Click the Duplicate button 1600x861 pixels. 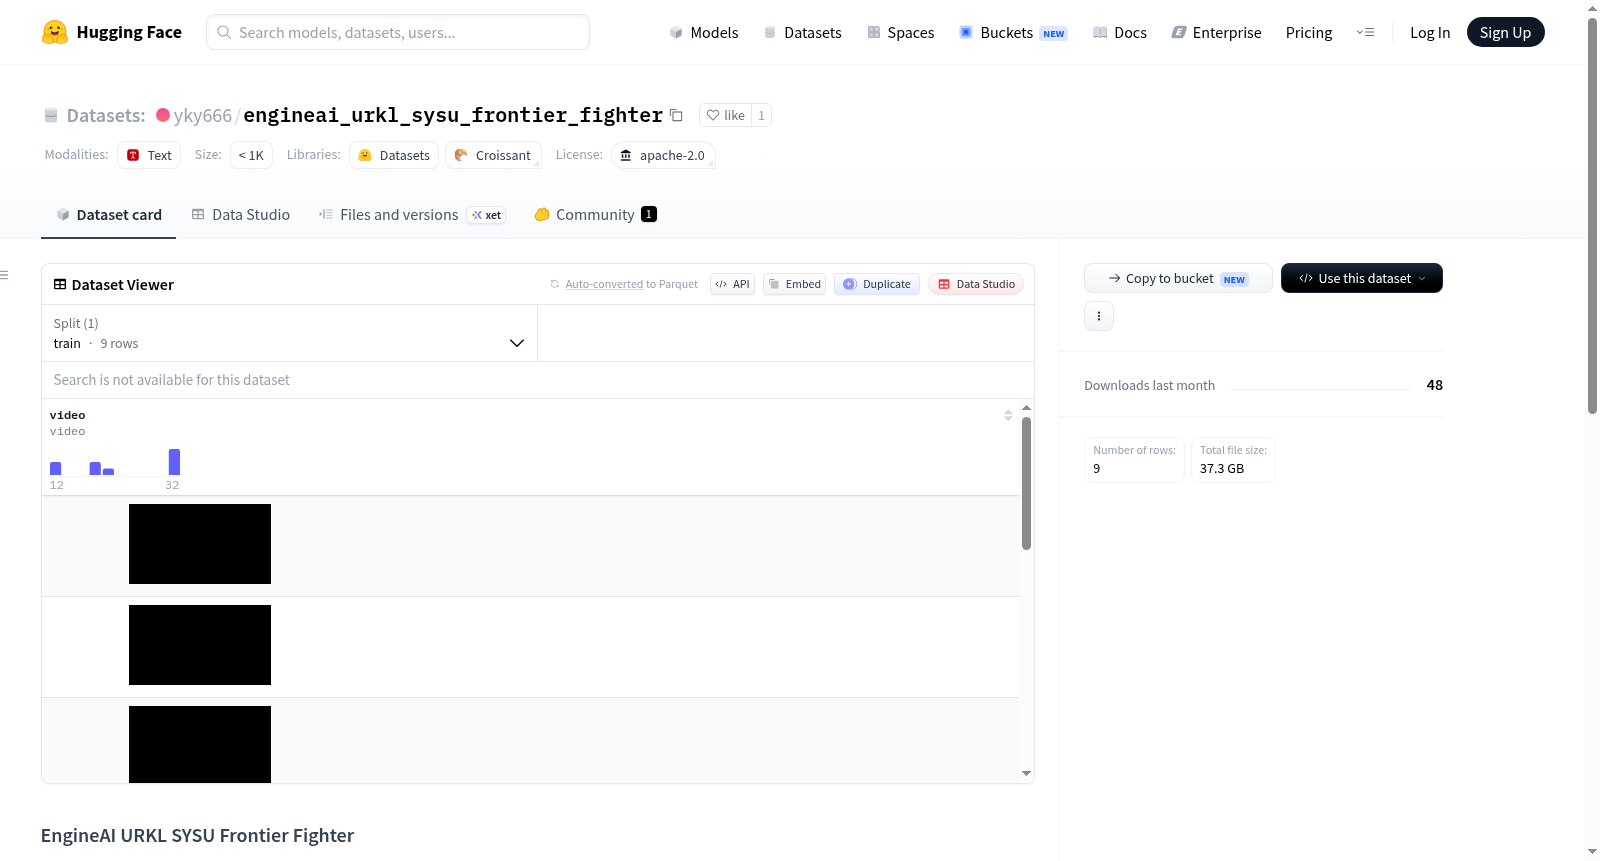click(877, 284)
